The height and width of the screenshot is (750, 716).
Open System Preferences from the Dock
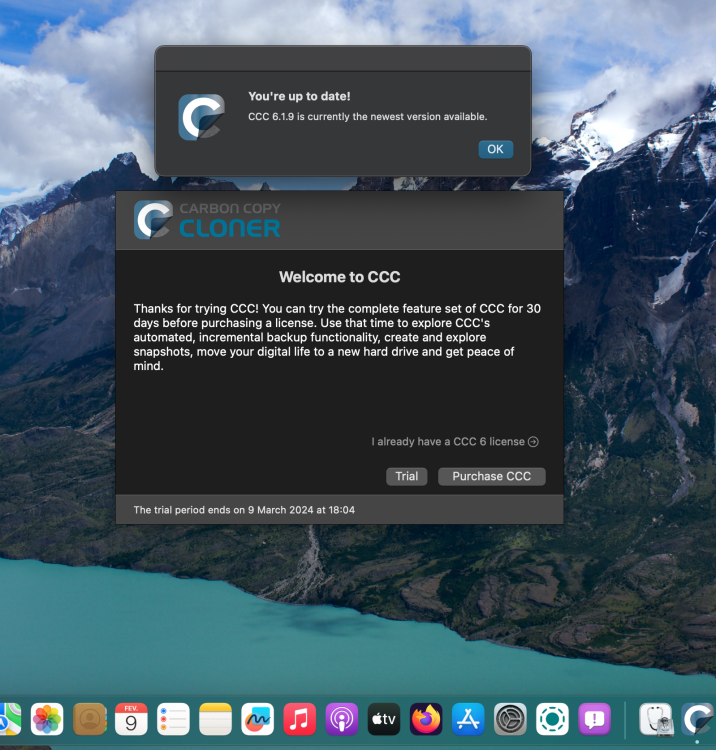tap(510, 719)
